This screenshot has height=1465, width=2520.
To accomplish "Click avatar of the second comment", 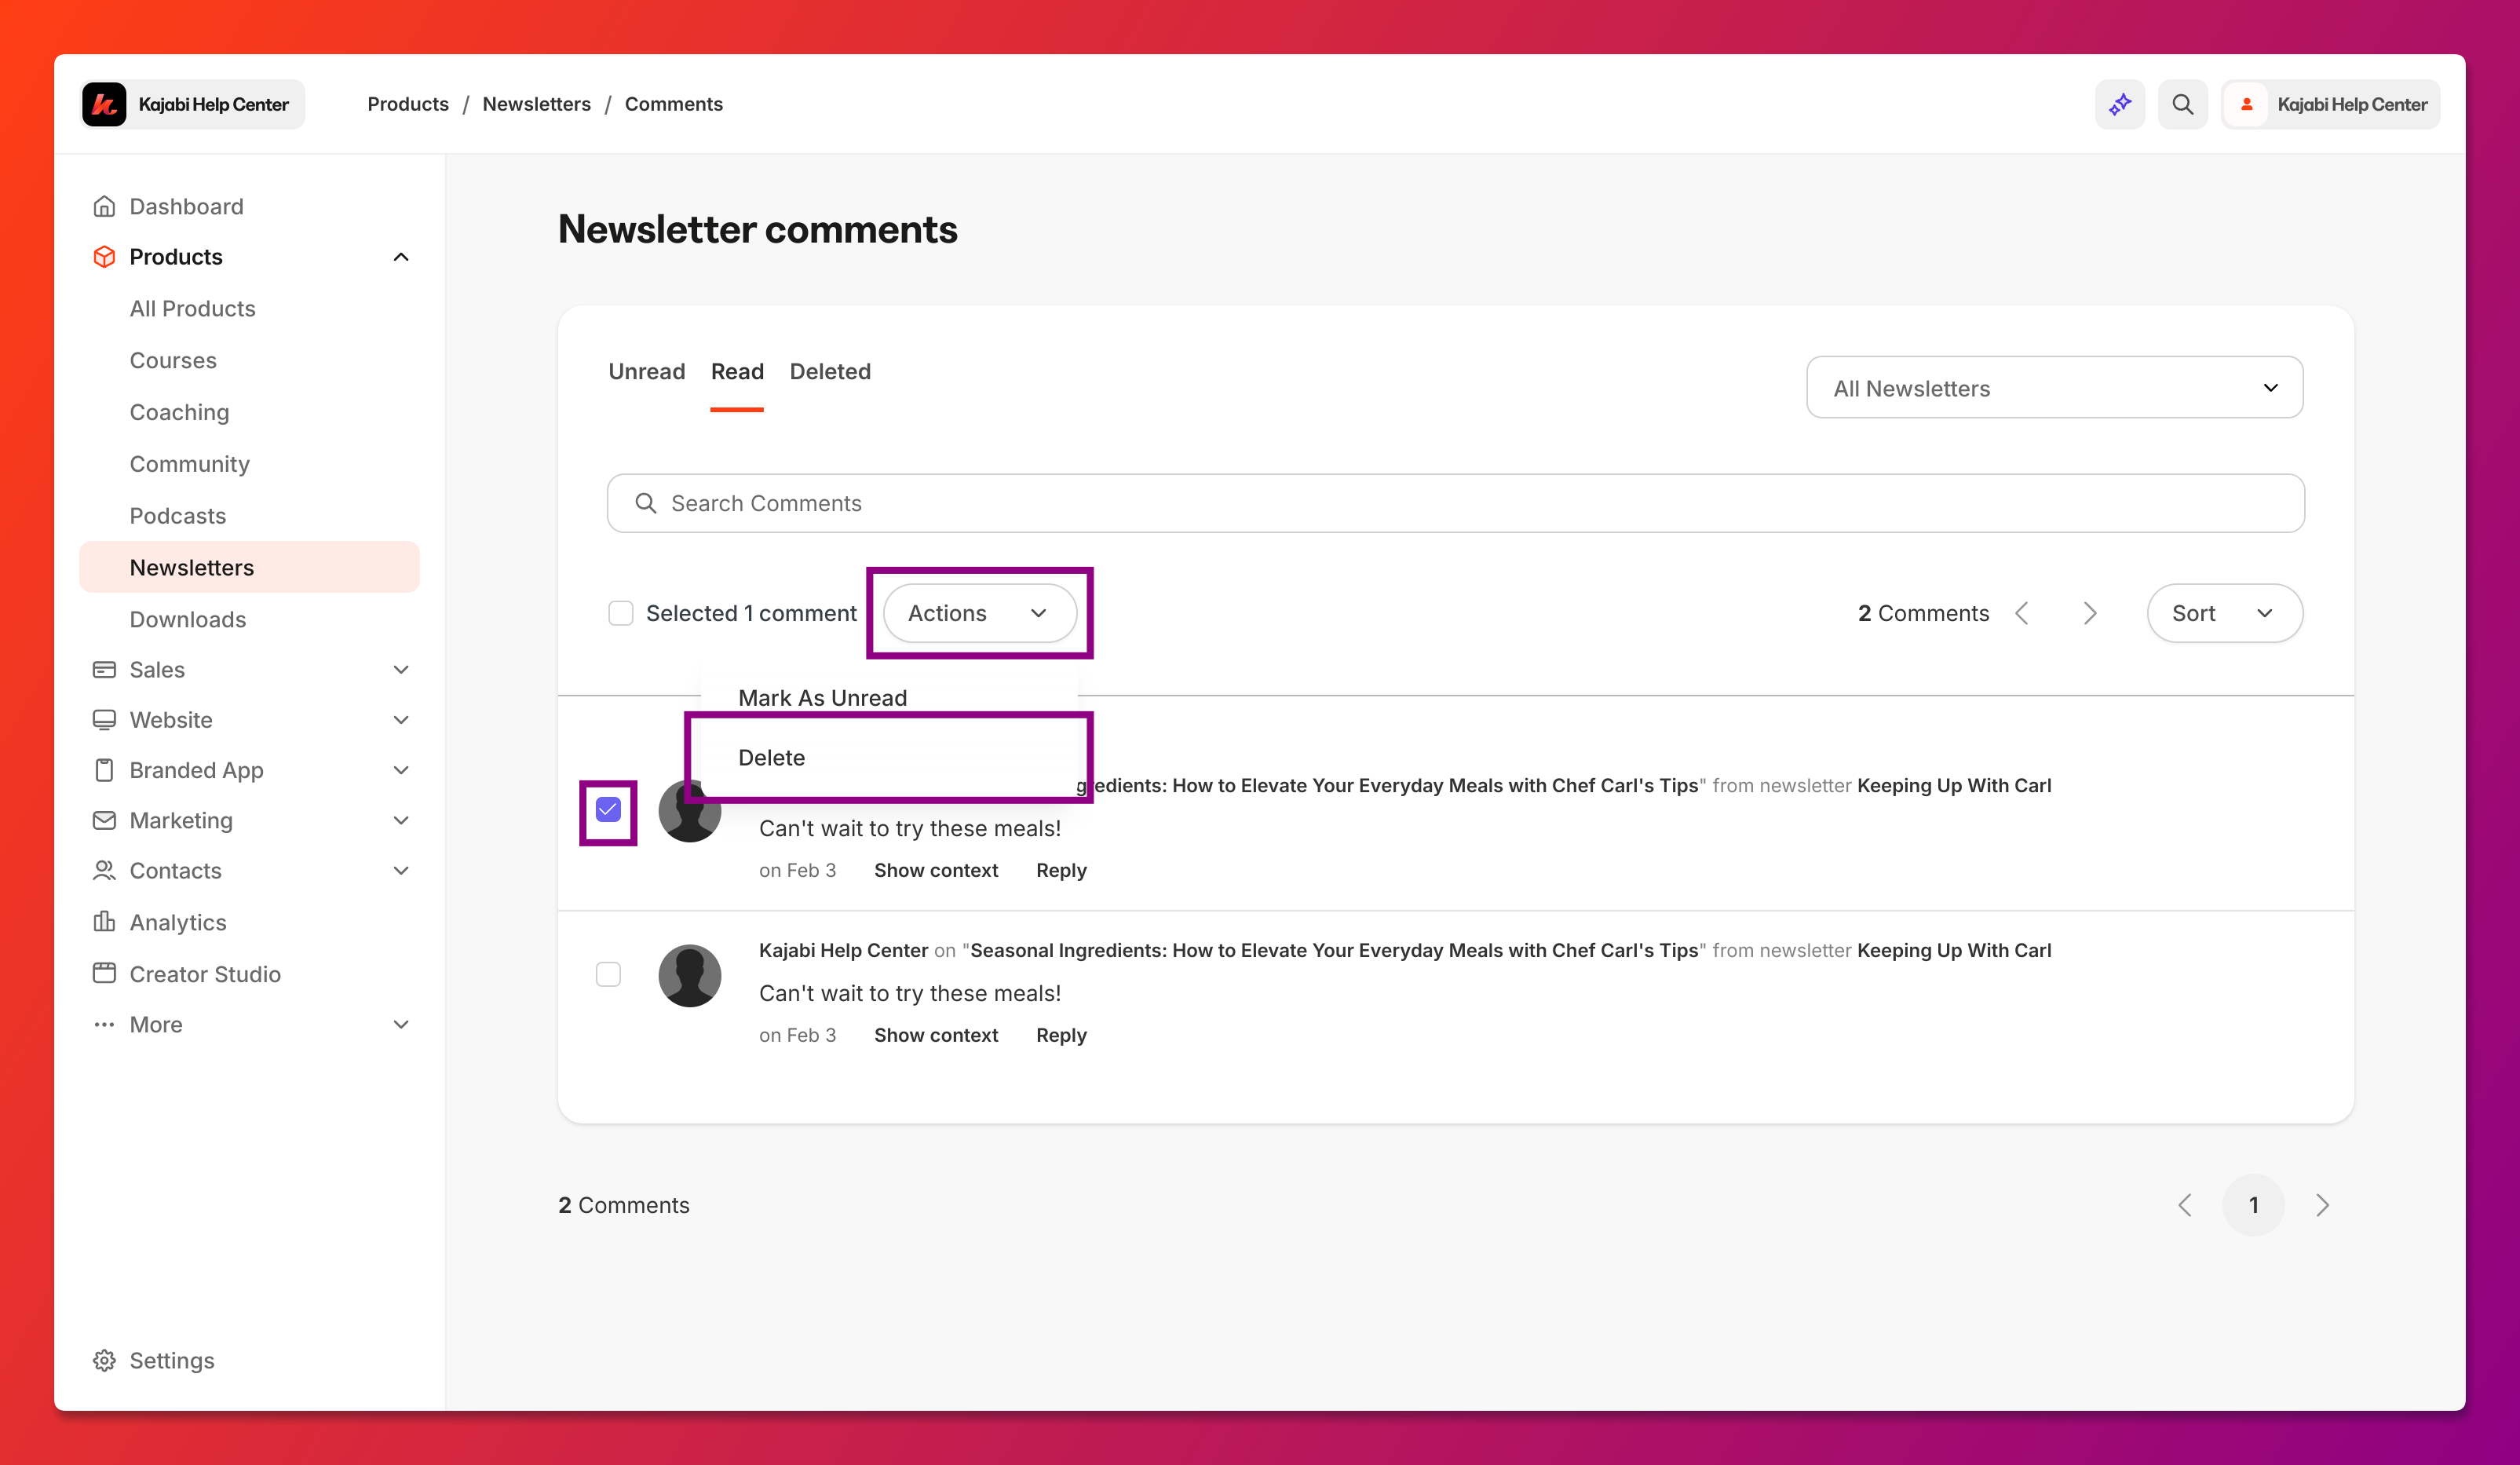I will coord(690,976).
